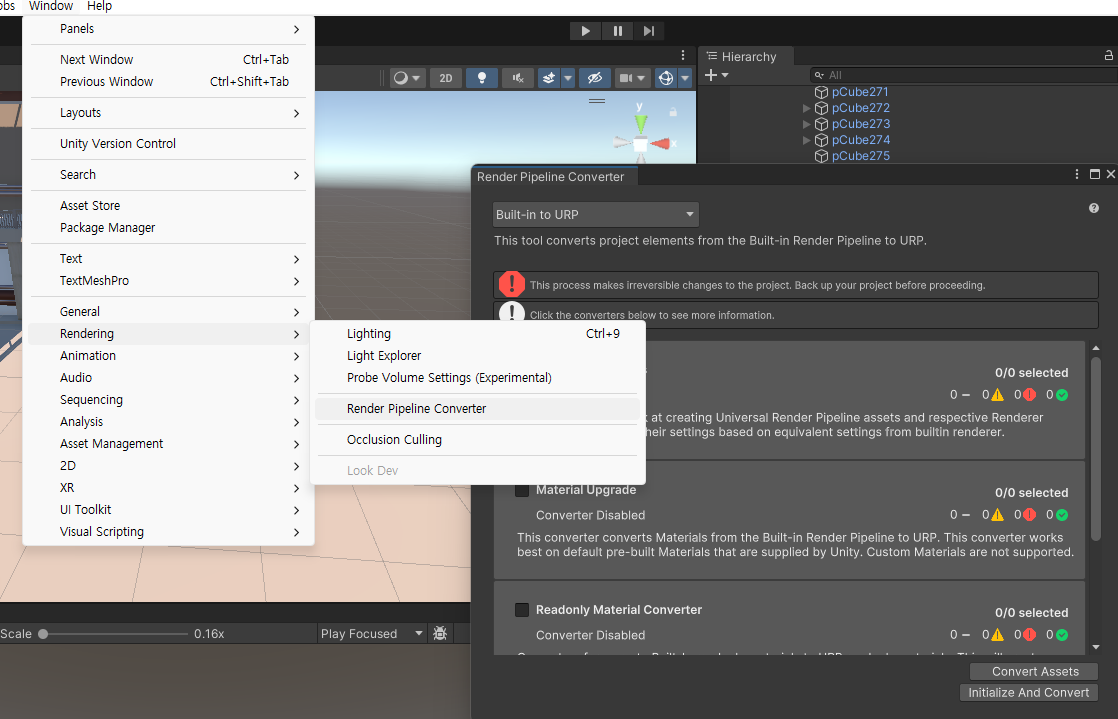
Task: Select Next Window menu entry
Action: (168, 60)
